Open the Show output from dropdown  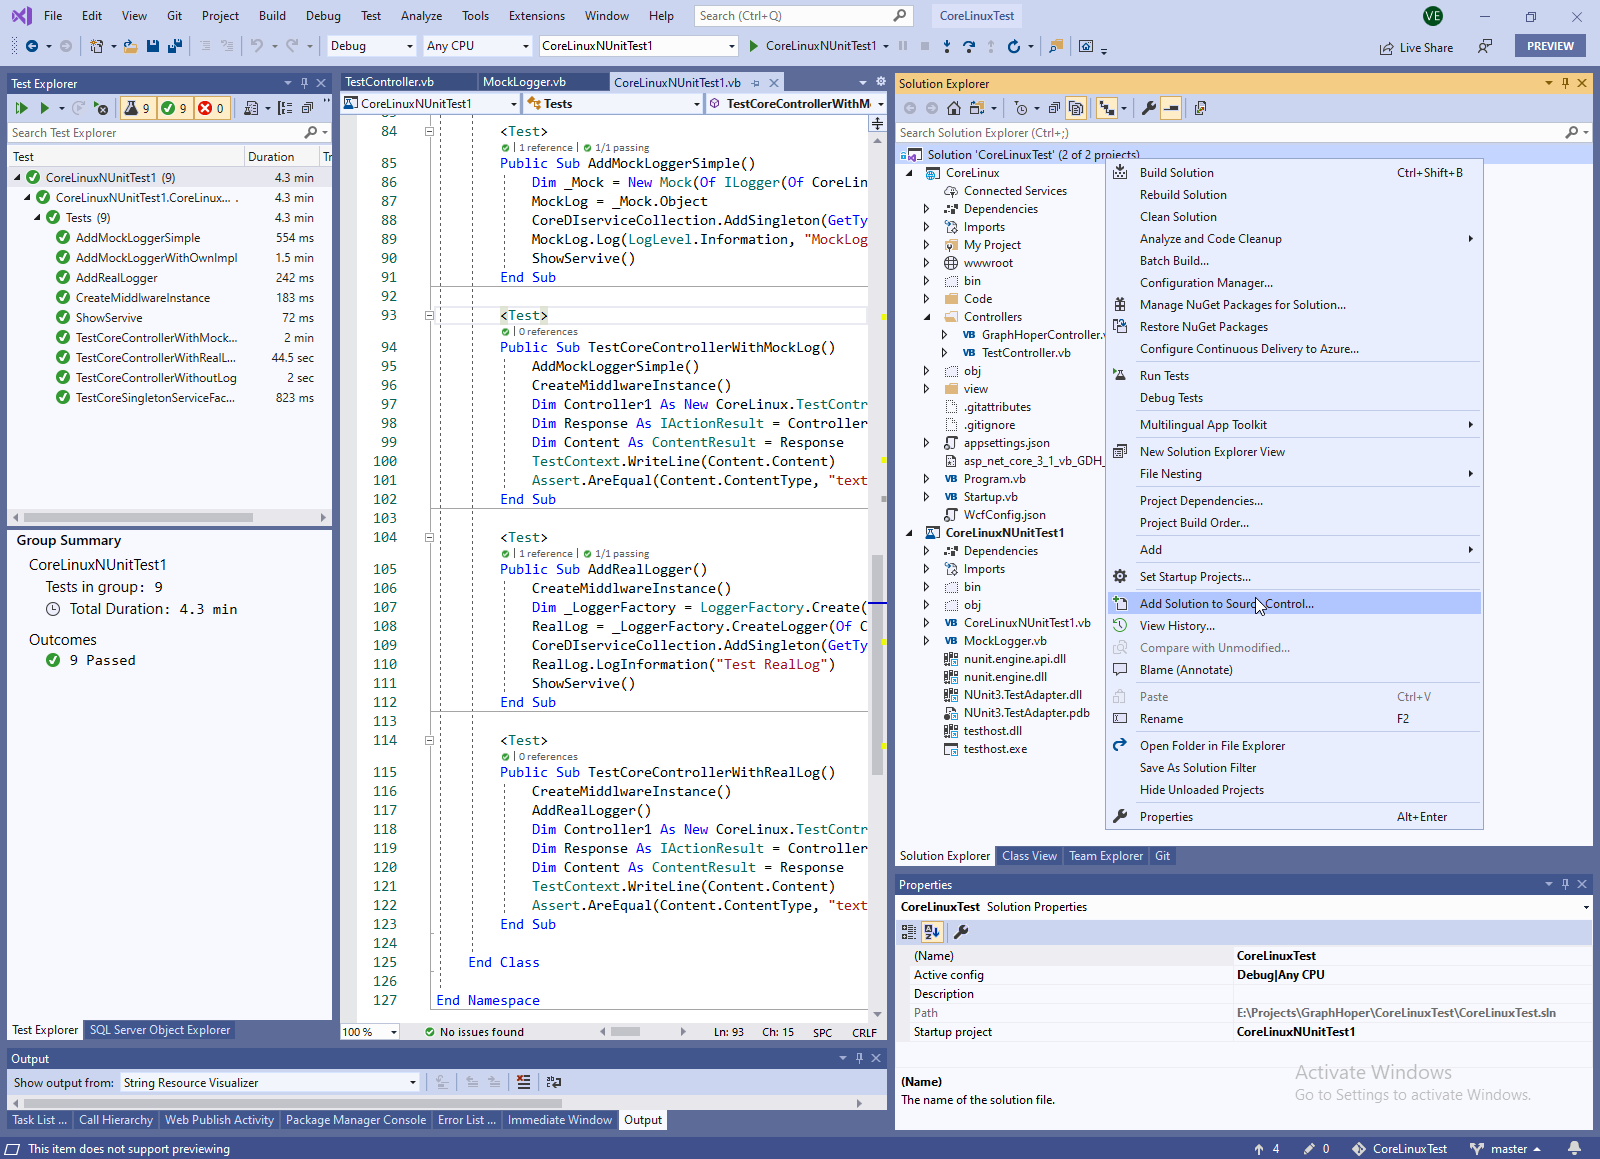(270, 1082)
